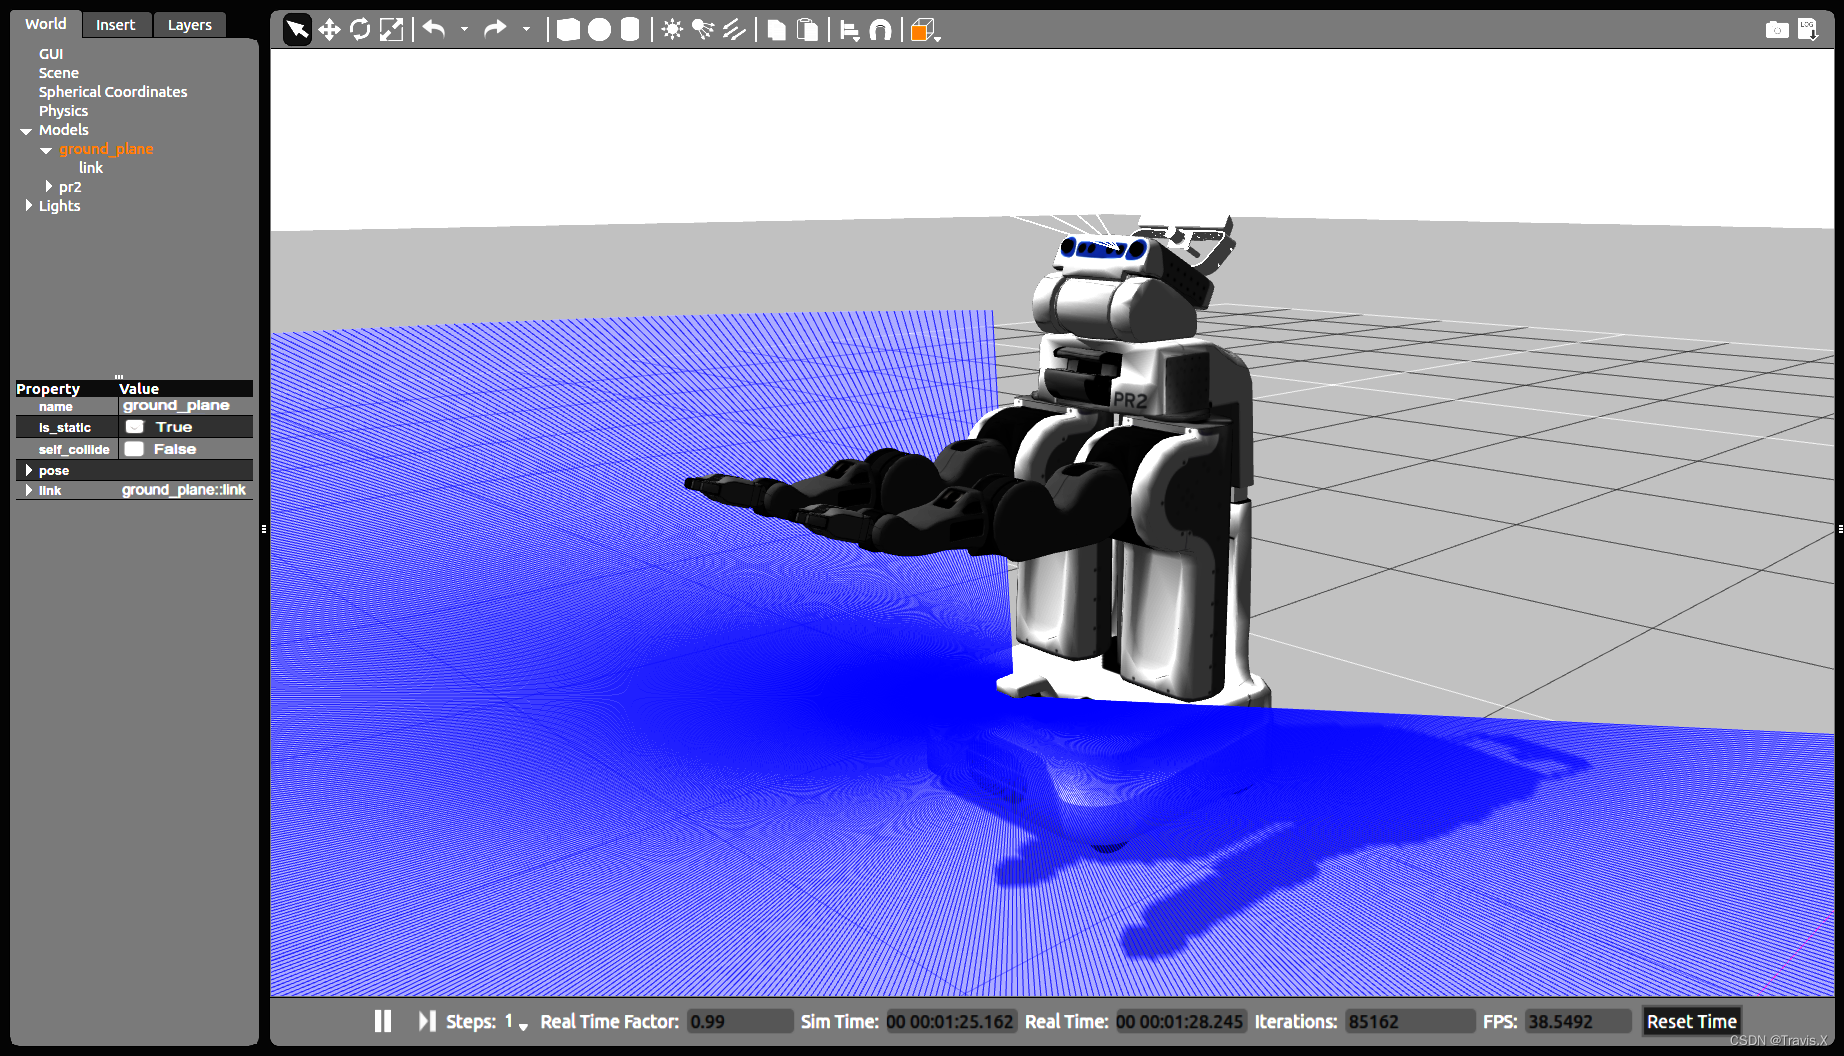Click the Paste icon in toolbar
The height and width of the screenshot is (1056, 1844).
click(x=807, y=30)
